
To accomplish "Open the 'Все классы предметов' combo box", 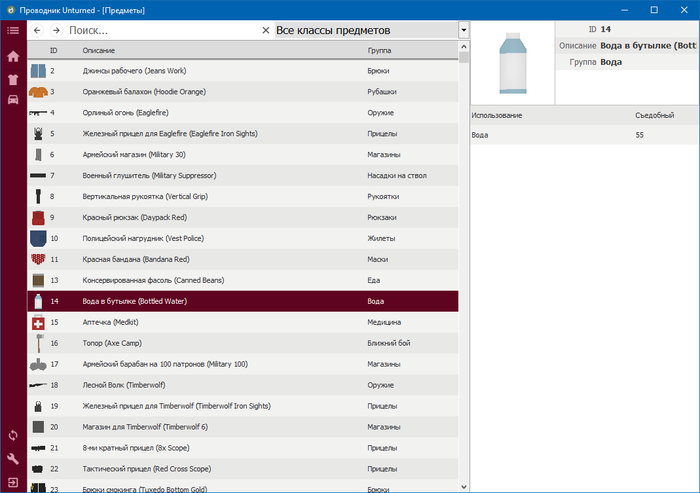I will (365, 31).
